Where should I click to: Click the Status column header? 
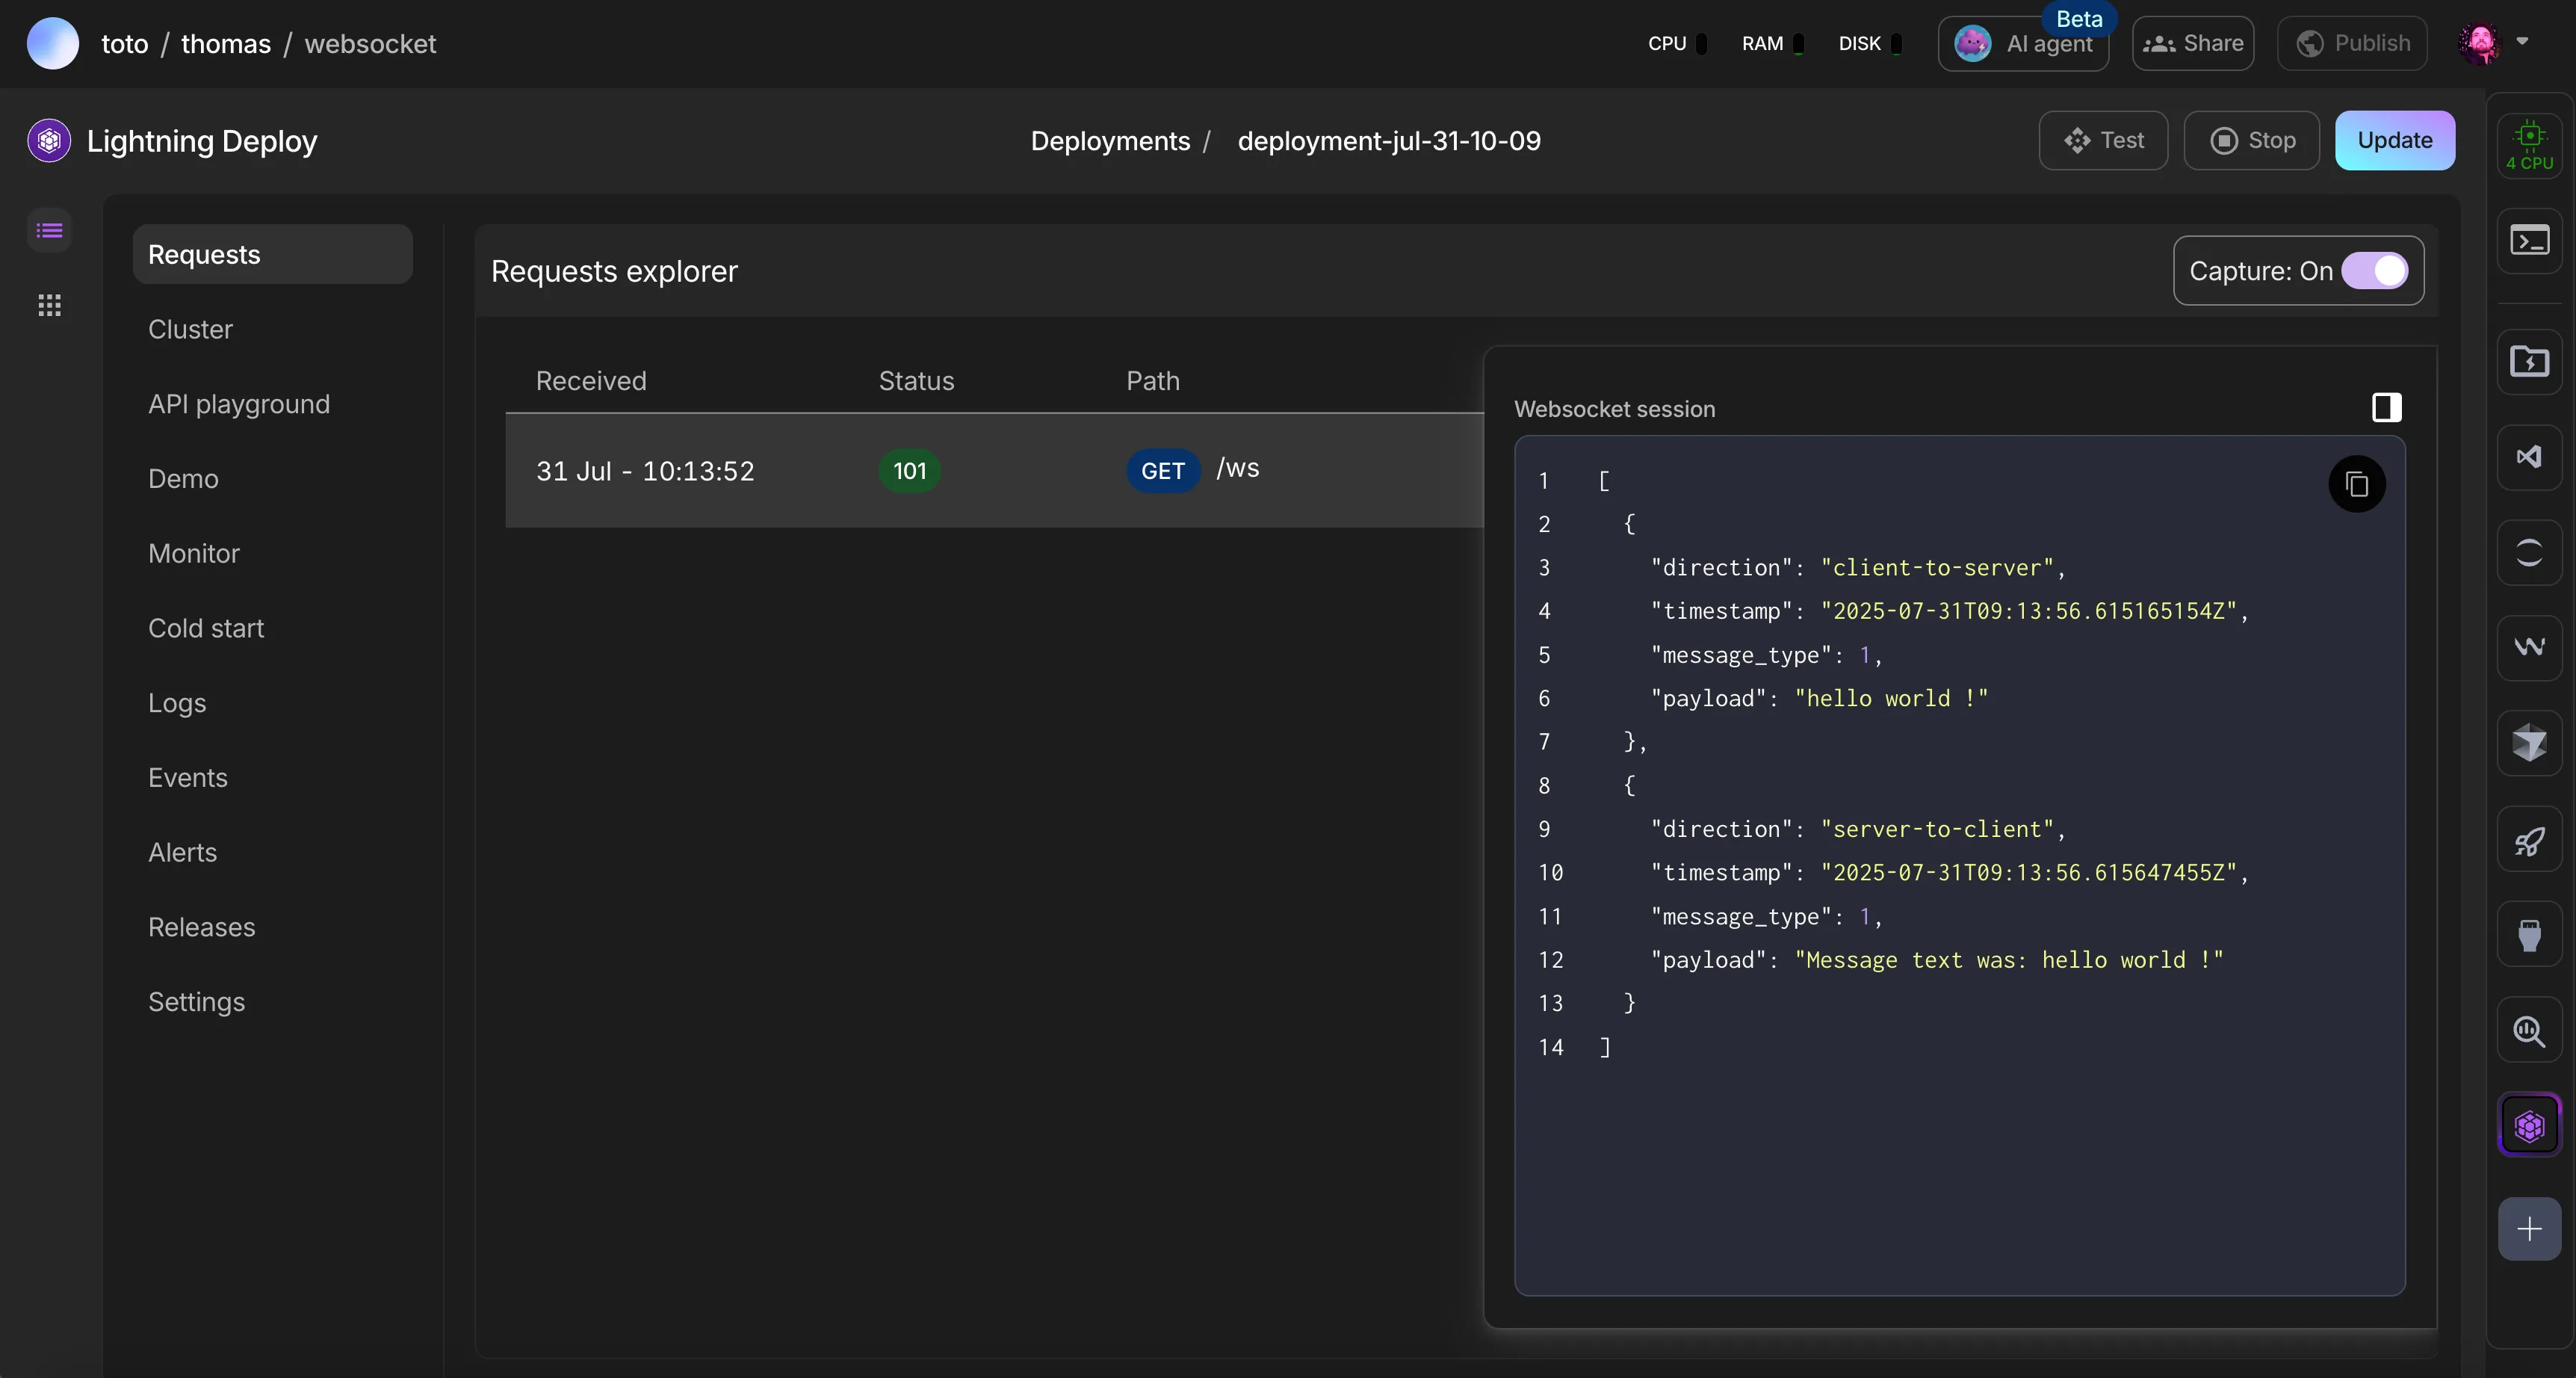tap(916, 381)
